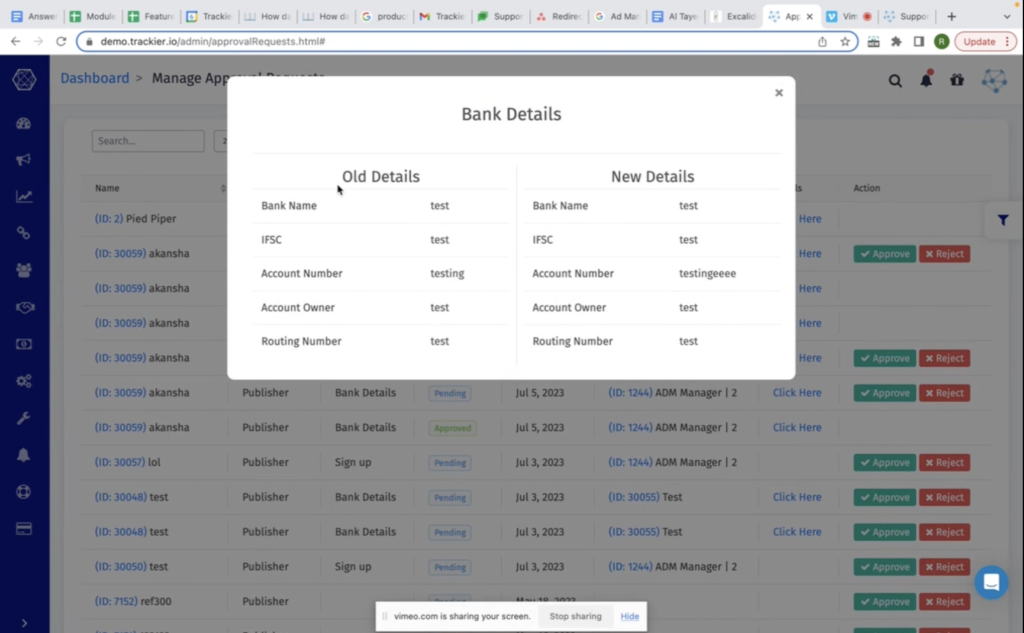The height and width of the screenshot is (633, 1024).
Task: Click the Trackier logo at sidebar top
Action: click(x=24, y=79)
